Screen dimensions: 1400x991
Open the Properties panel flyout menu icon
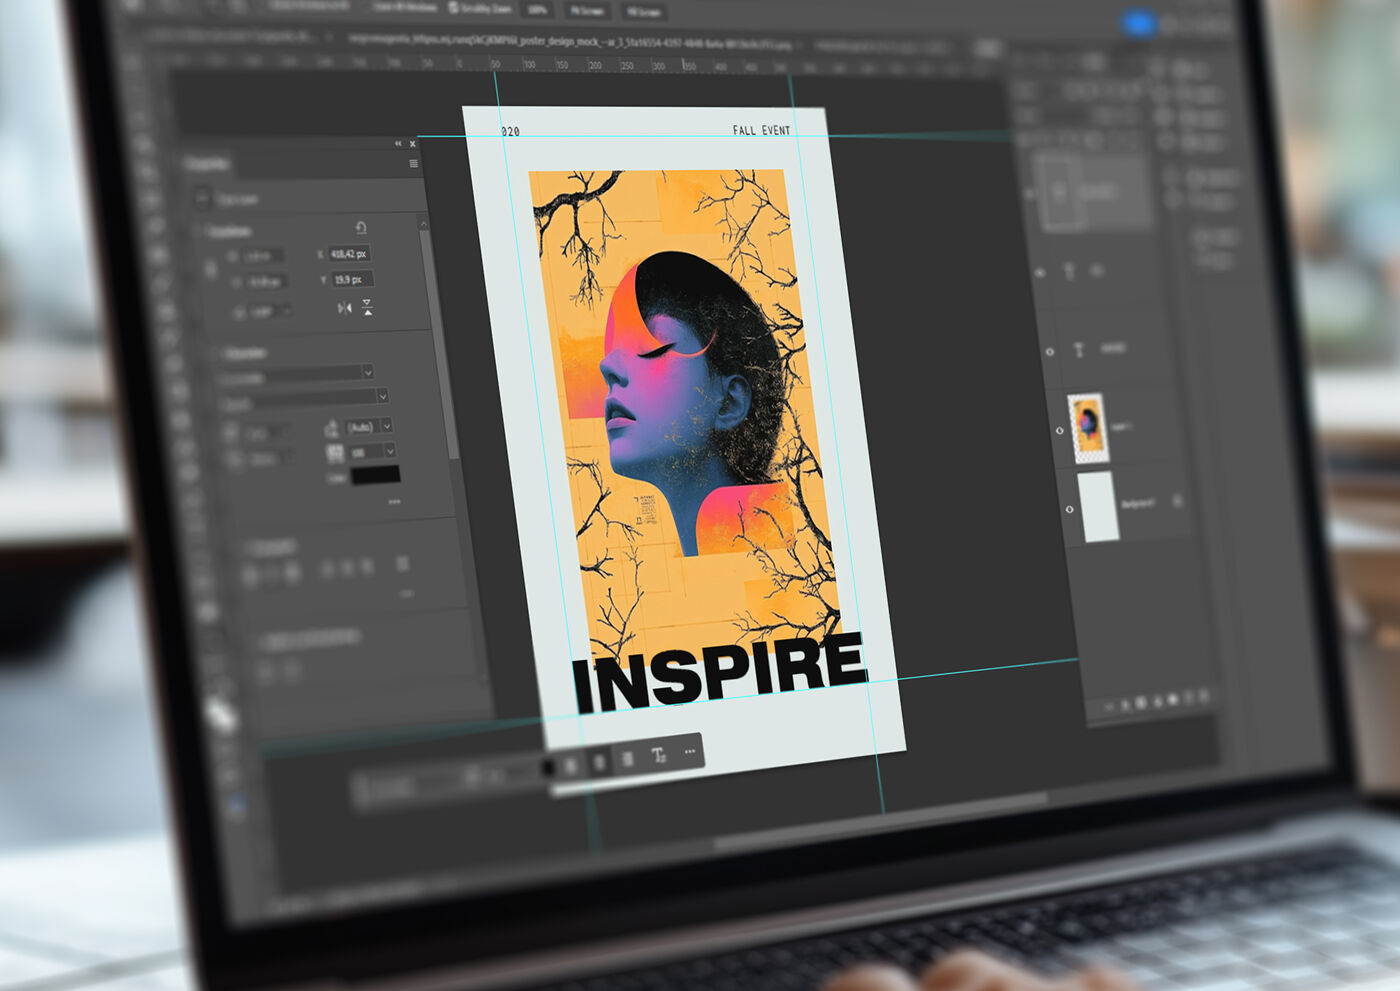pos(415,163)
